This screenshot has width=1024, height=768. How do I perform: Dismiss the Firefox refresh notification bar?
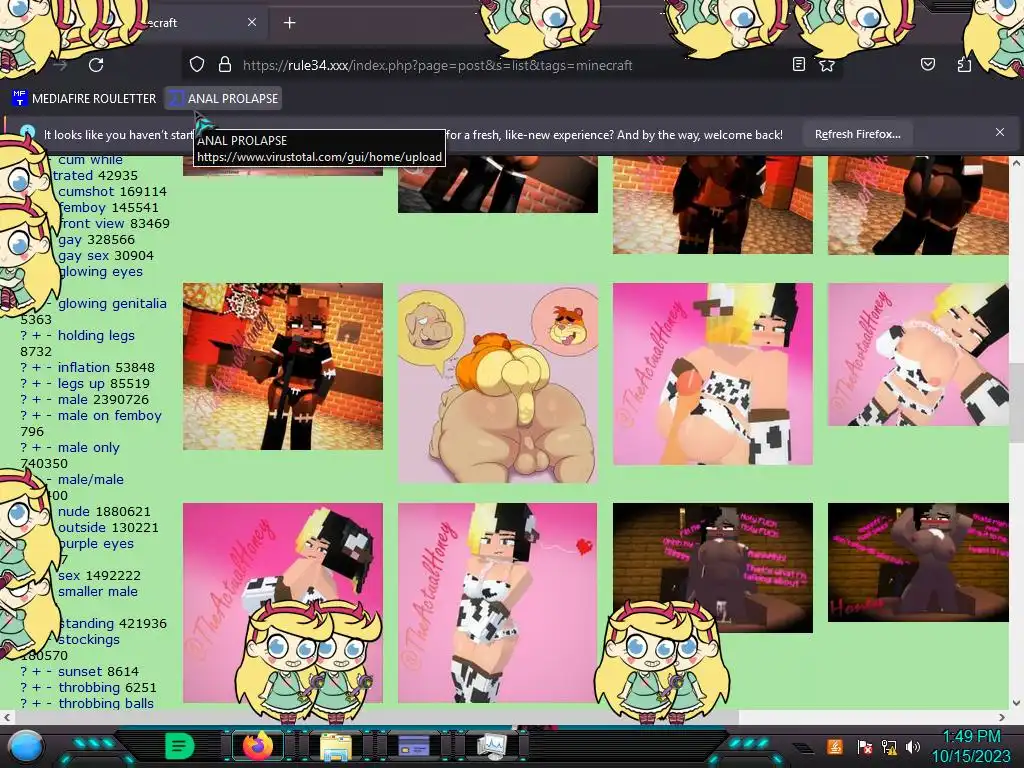click(x=999, y=133)
